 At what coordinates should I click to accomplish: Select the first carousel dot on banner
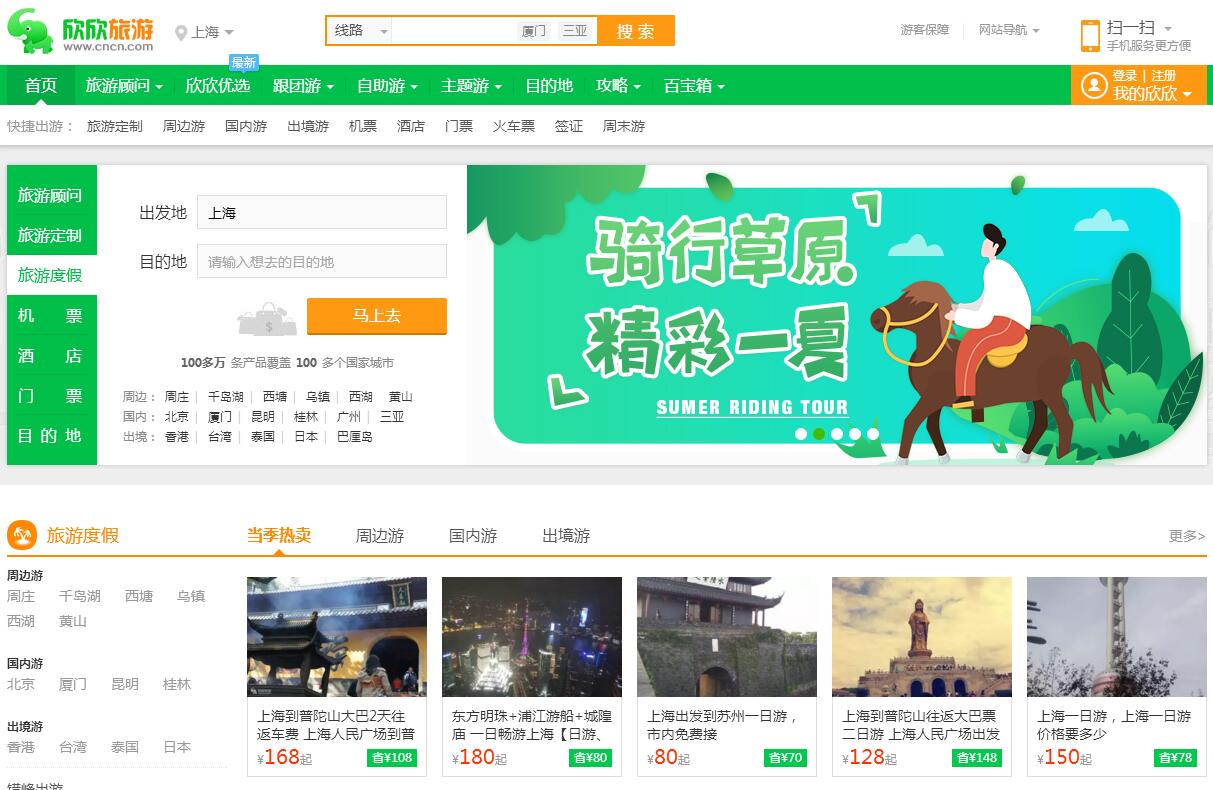801,434
